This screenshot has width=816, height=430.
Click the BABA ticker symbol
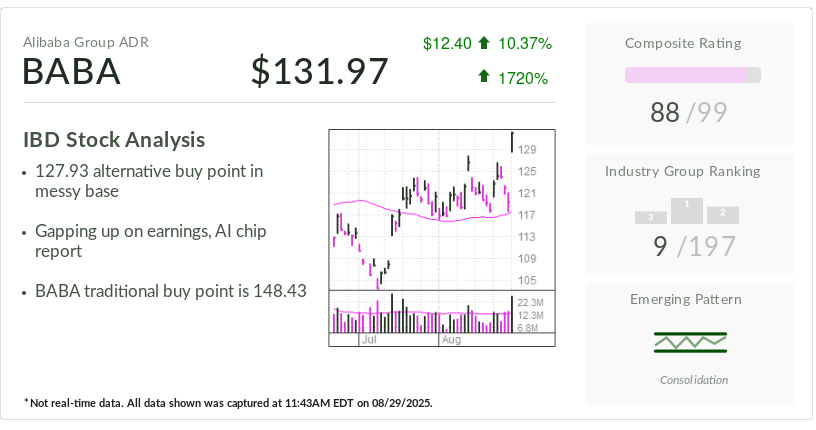pyautogui.click(x=71, y=72)
